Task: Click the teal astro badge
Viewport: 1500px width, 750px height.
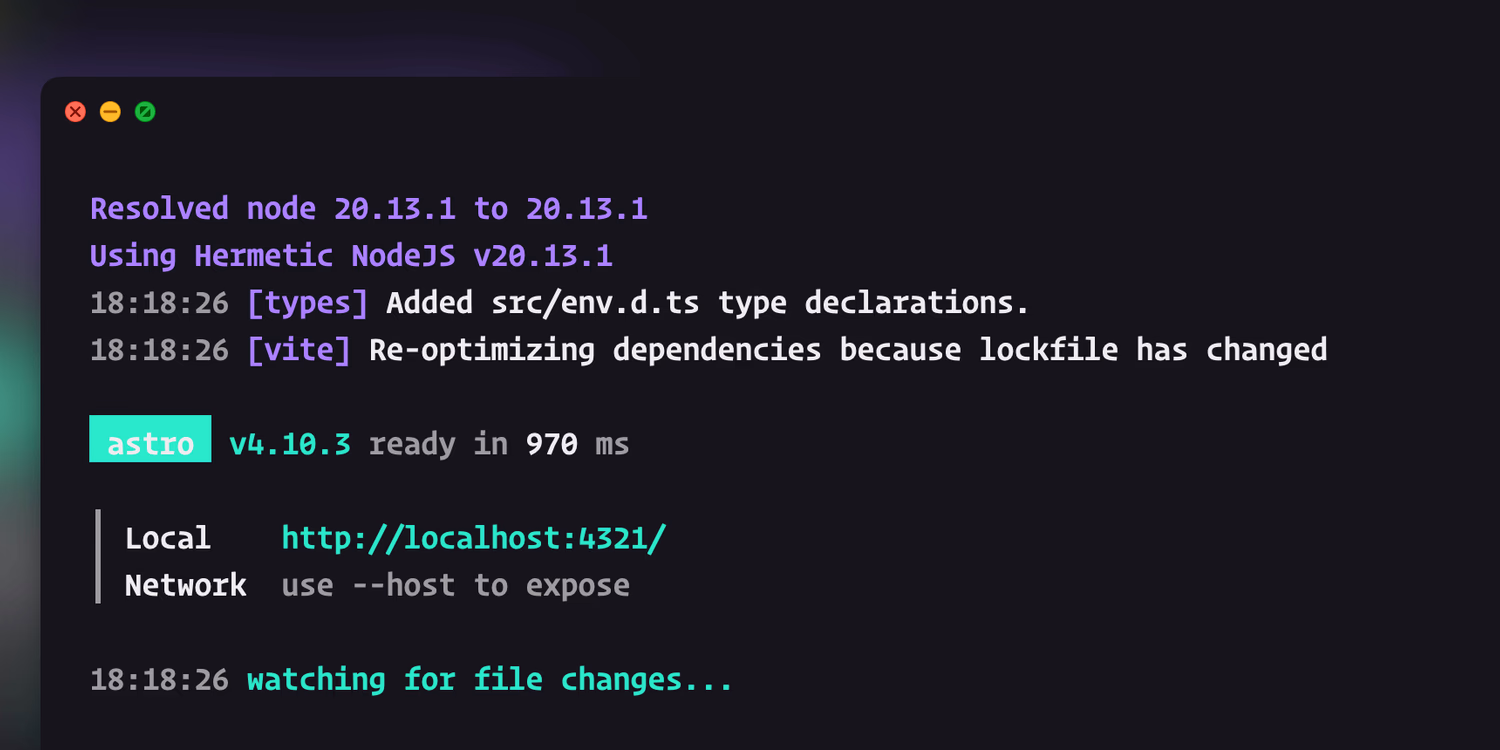Action: 150,439
